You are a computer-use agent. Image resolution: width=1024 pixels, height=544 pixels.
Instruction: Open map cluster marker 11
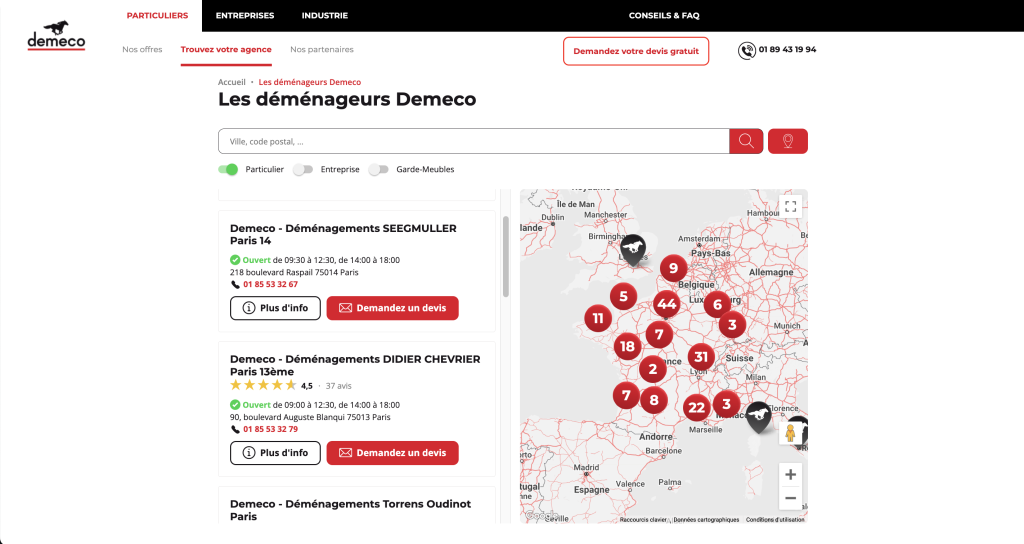(598, 318)
